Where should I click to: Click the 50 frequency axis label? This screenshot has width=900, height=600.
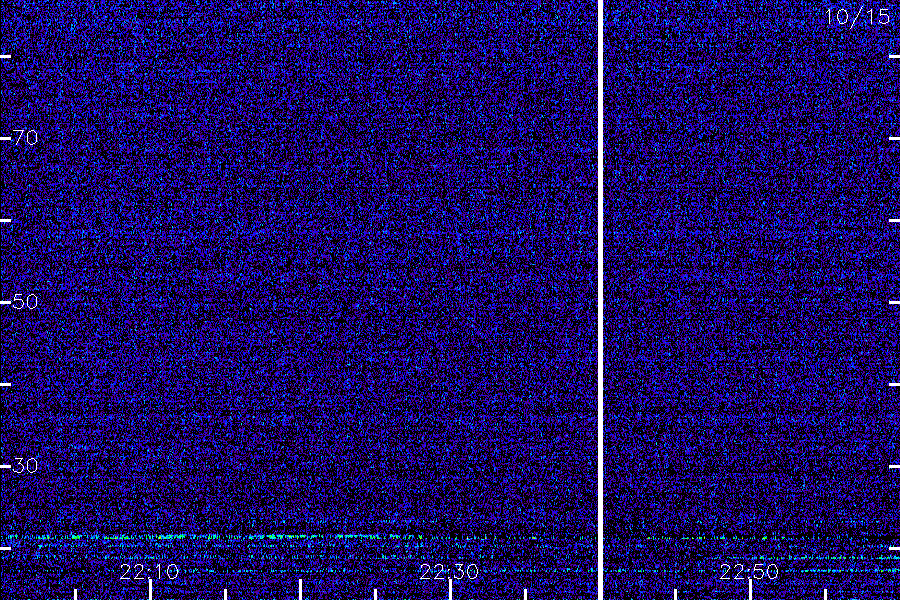click(25, 301)
